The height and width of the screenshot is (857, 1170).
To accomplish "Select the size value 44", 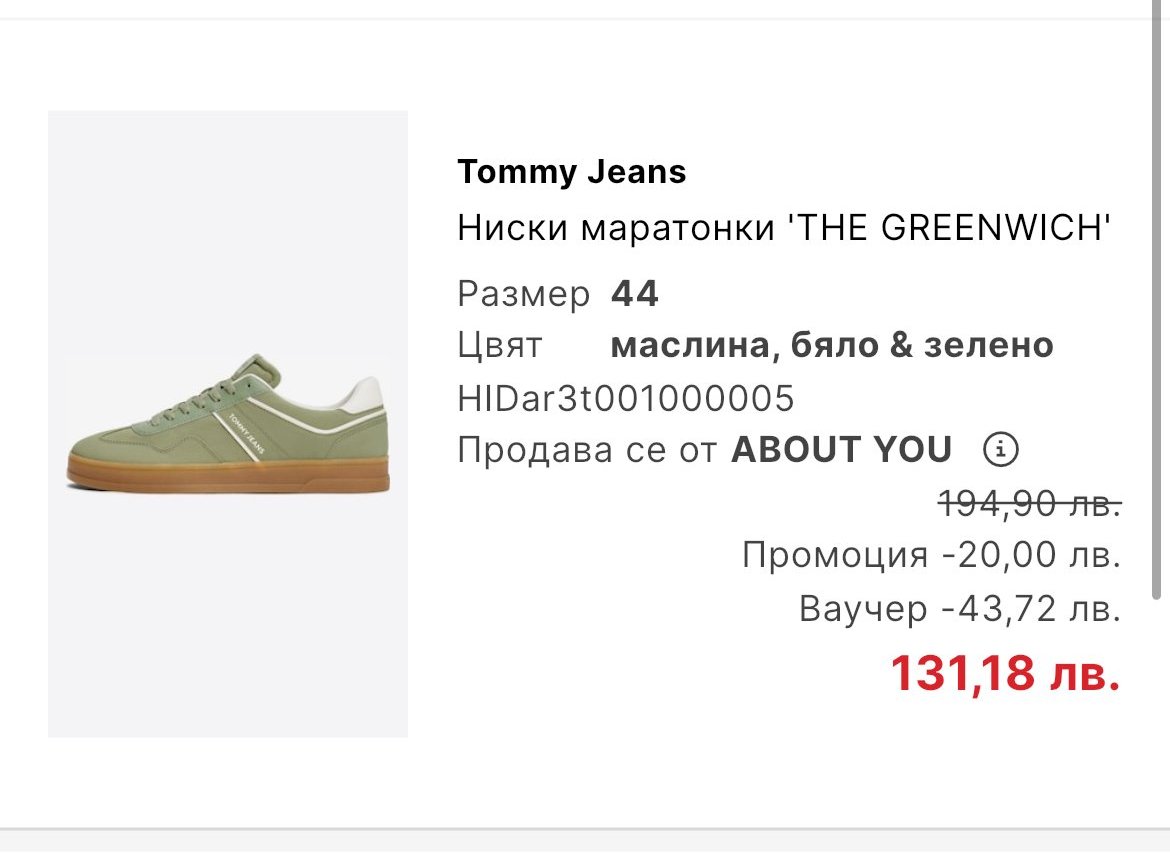I will point(635,294).
